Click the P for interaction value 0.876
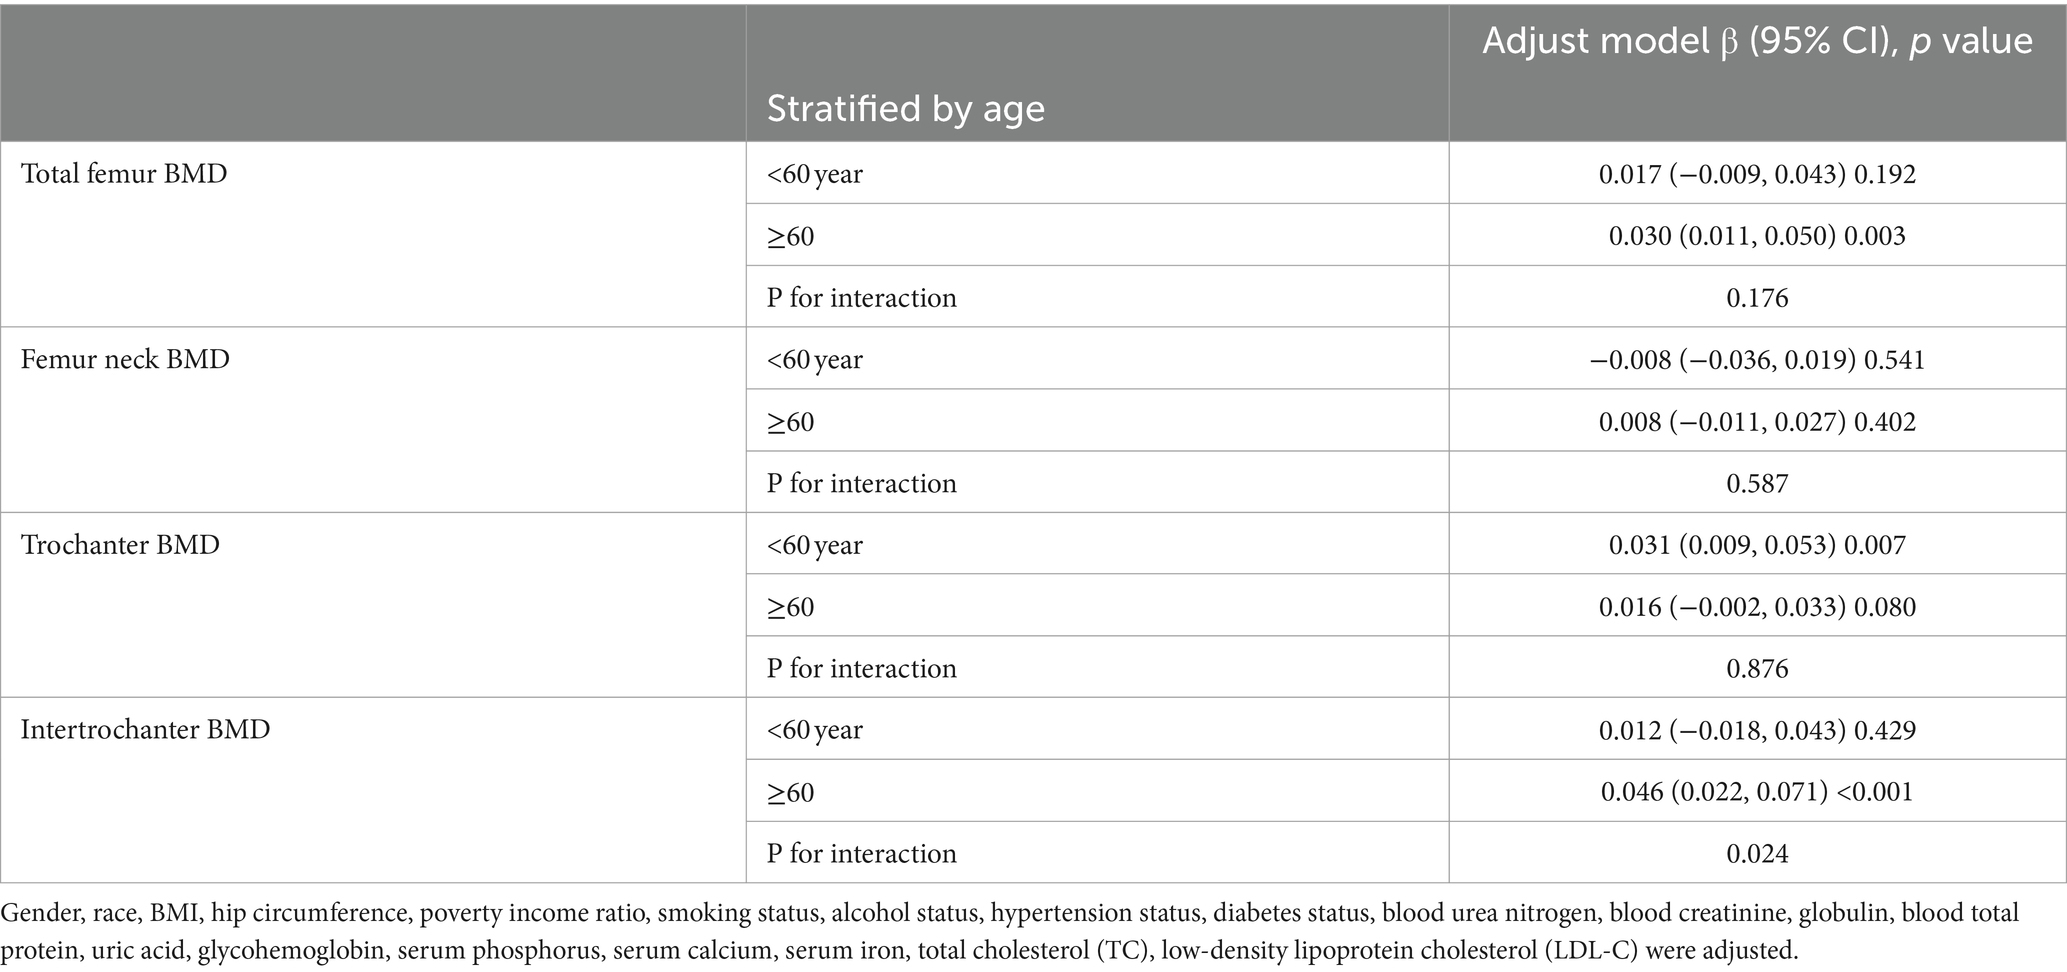Image resolution: width=2067 pixels, height=972 pixels. pyautogui.click(x=1757, y=669)
